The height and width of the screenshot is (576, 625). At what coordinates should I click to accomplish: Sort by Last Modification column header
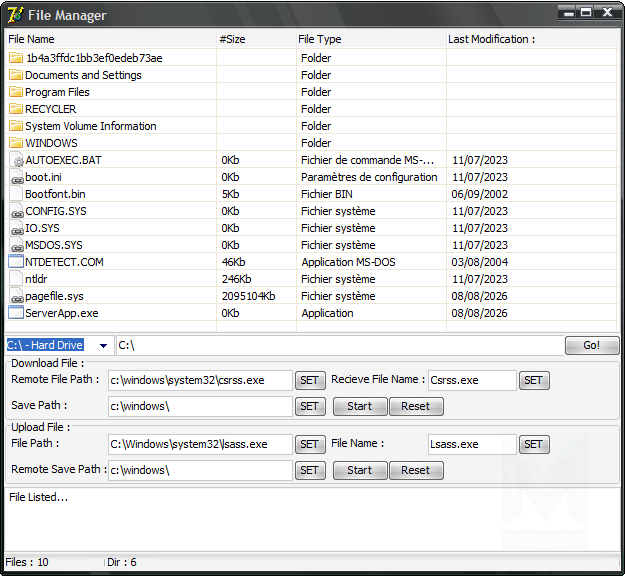click(x=532, y=39)
